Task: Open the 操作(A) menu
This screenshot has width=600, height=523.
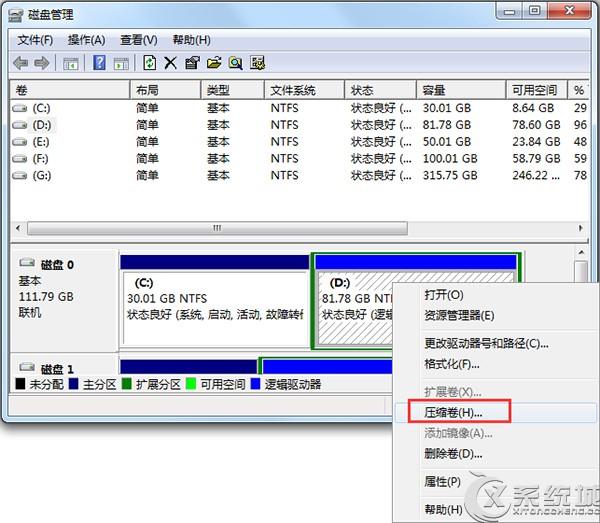Action: coord(86,40)
